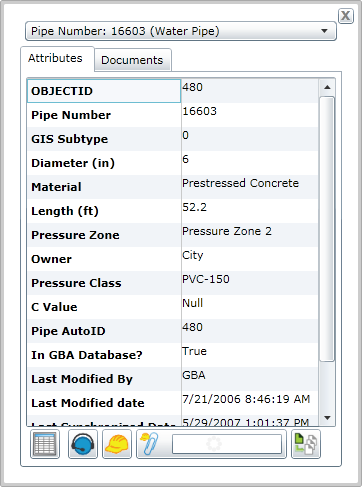Click the vertical scrollbar thumb
This screenshot has height=487, width=362.
click(327, 229)
